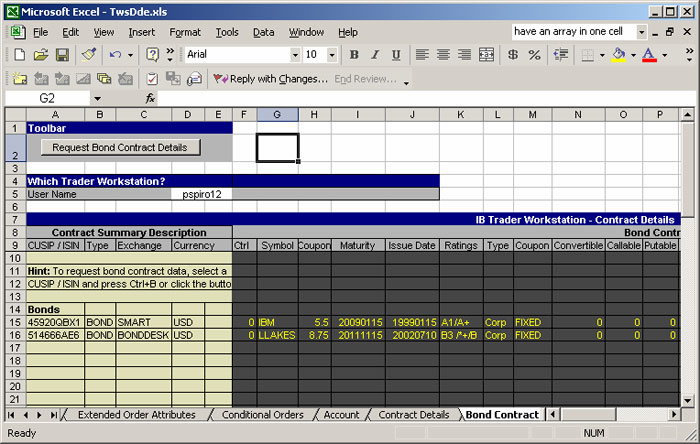700x444 pixels.
Task: Center cell text horizontally
Action: coord(443,55)
